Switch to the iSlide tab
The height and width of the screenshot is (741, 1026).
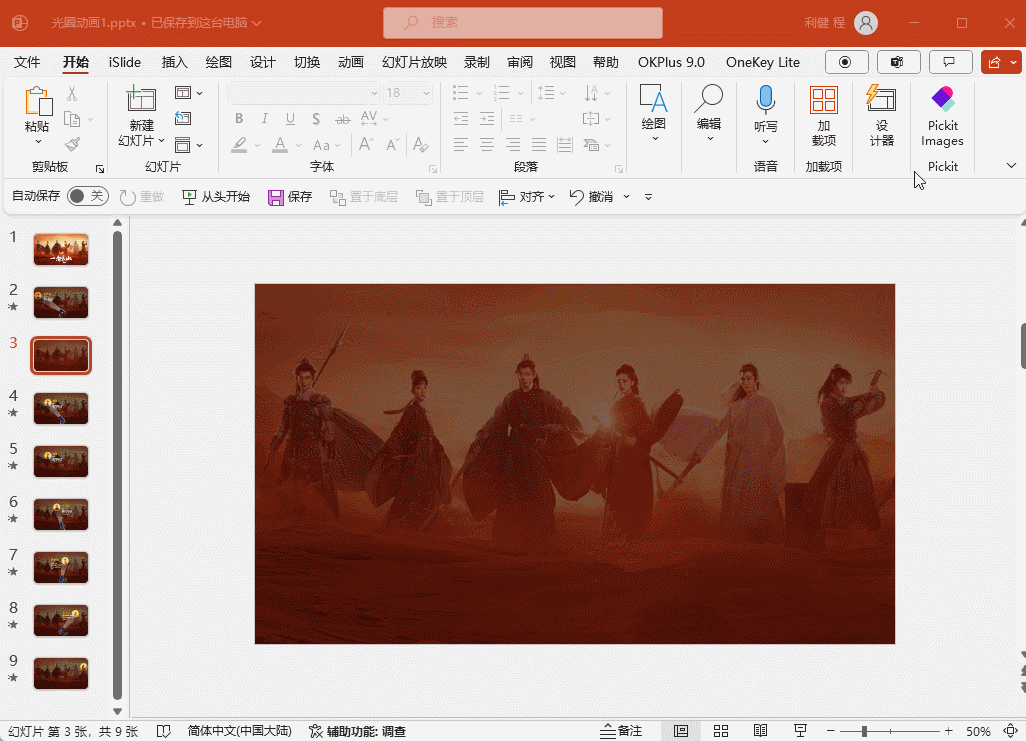pos(124,62)
